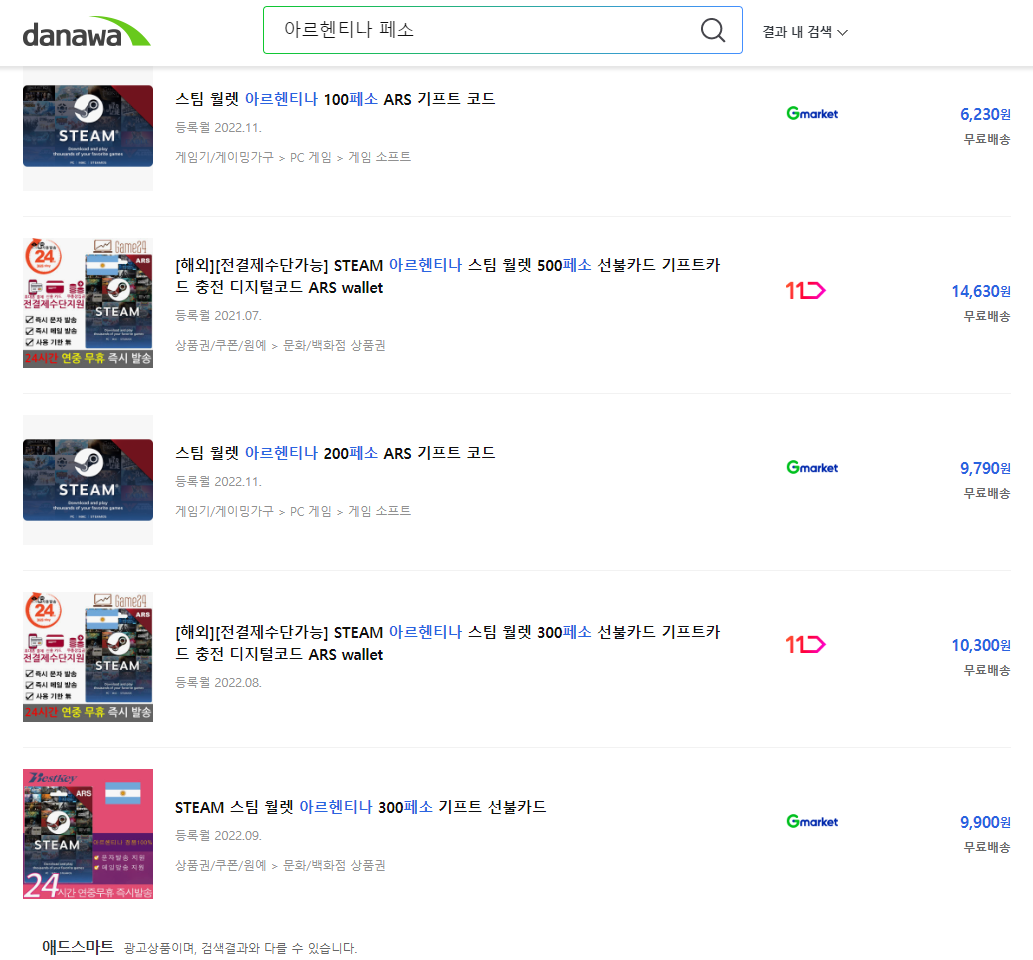Open the 게임 소프트 category for the 200페소 item
This screenshot has height=960, width=1033.
[379, 511]
